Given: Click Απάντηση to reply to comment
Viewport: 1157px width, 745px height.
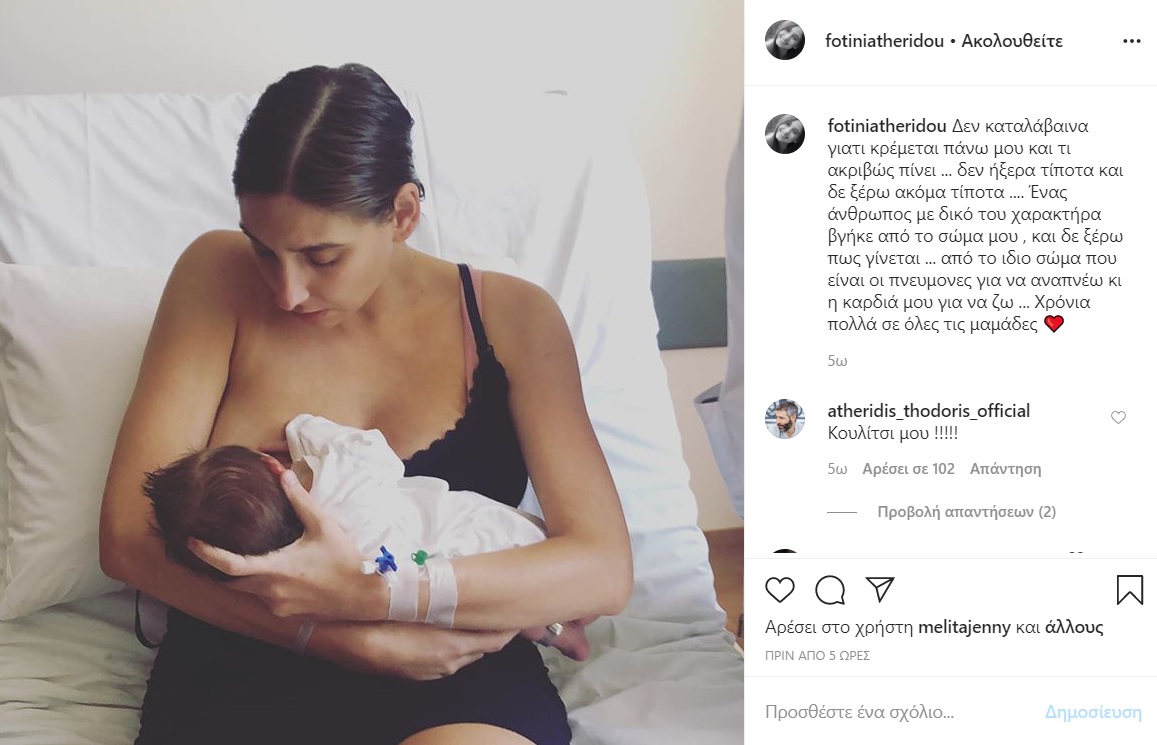Looking at the screenshot, I should (x=1005, y=469).
